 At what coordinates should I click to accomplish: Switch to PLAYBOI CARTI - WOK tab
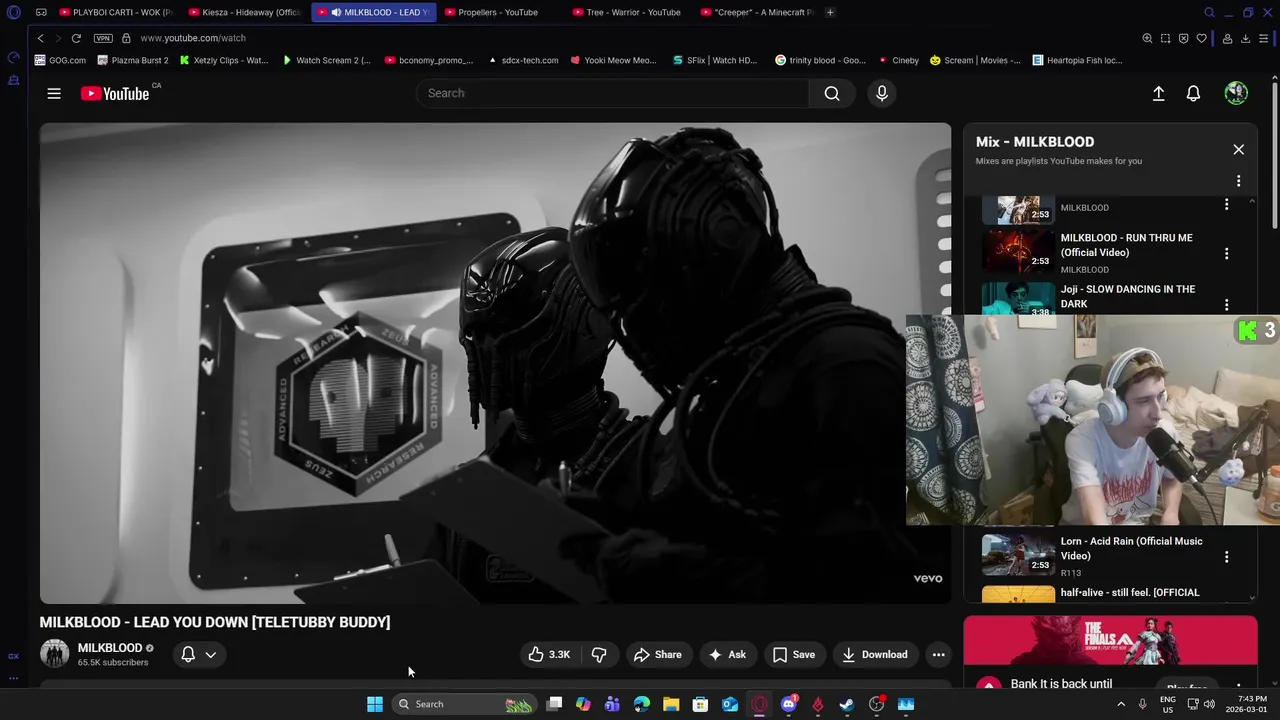click(115, 12)
